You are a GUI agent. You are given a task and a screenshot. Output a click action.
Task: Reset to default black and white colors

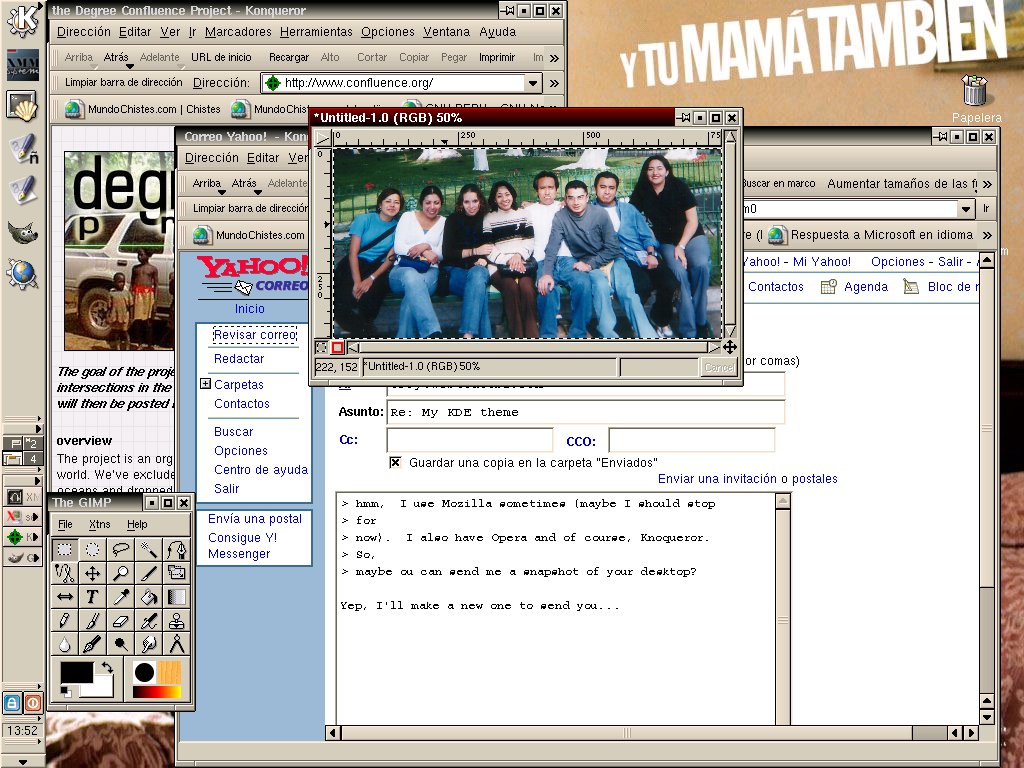(66, 691)
